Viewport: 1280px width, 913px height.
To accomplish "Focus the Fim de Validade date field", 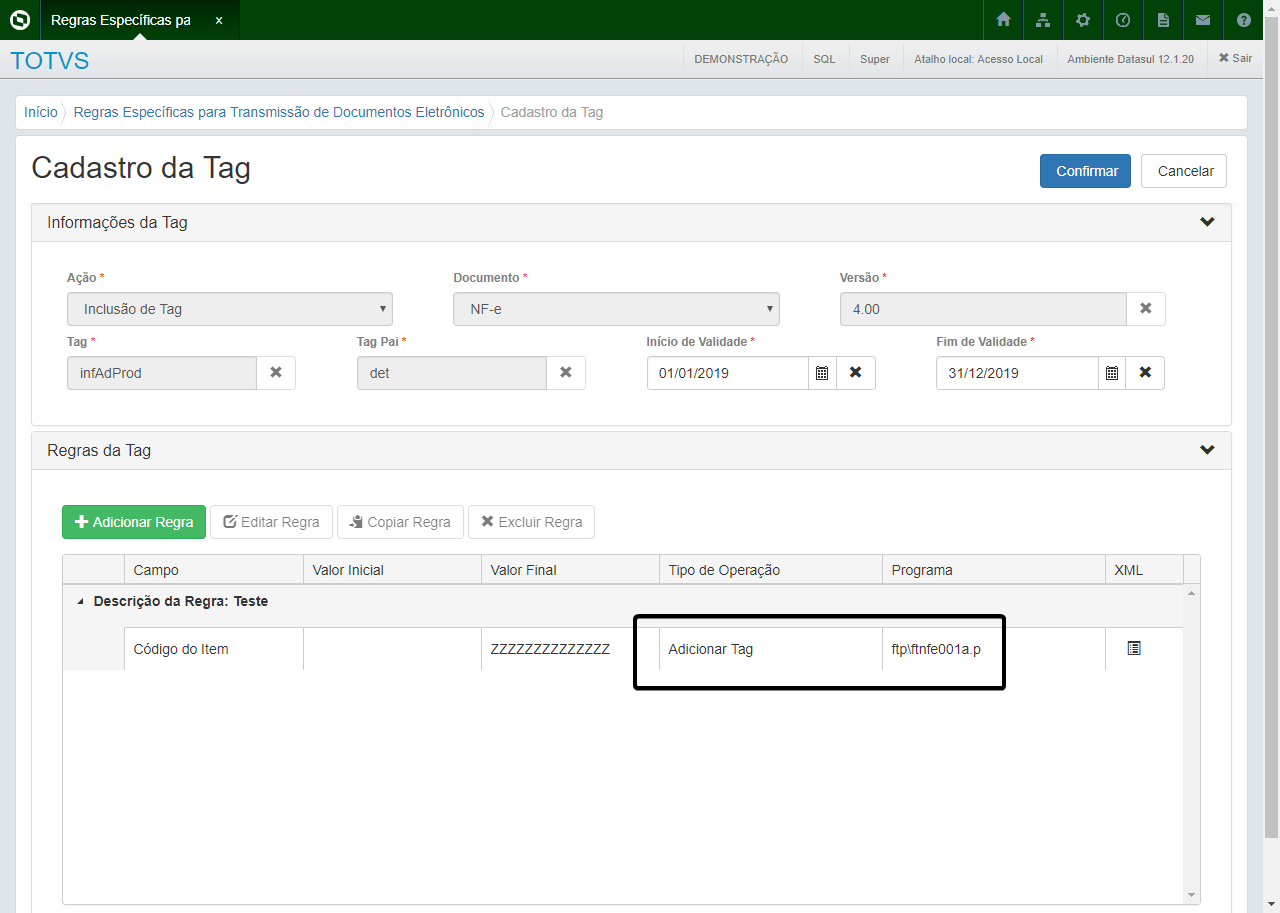I will (x=1018, y=373).
